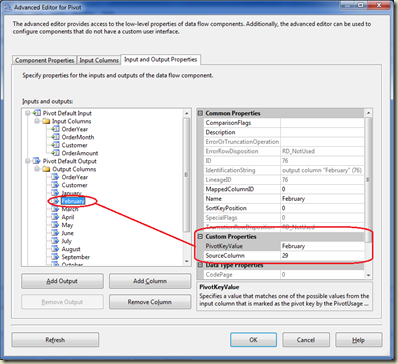Click the tree list scroll down arrow
The image size is (398, 364).
[x=187, y=261]
